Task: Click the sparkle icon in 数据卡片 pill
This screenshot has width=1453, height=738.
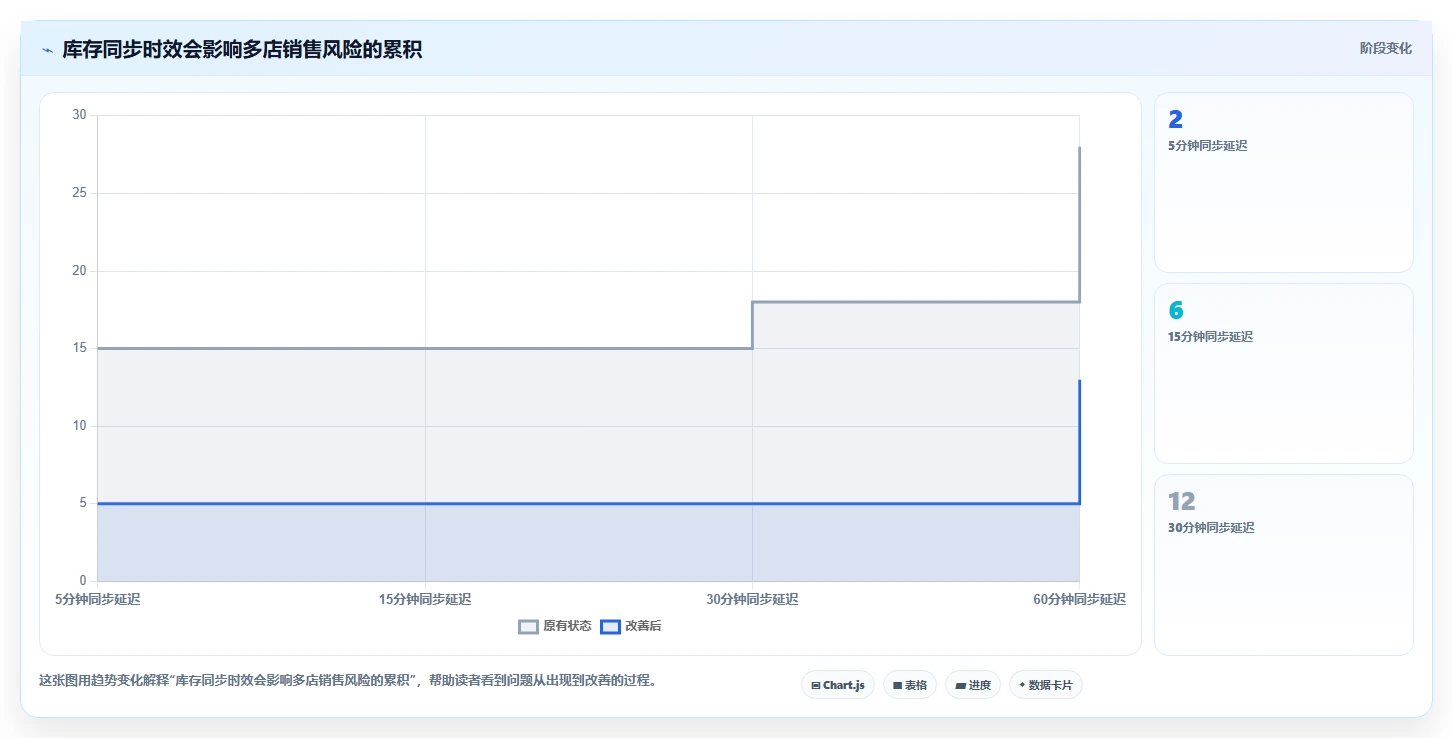Action: (x=1022, y=685)
